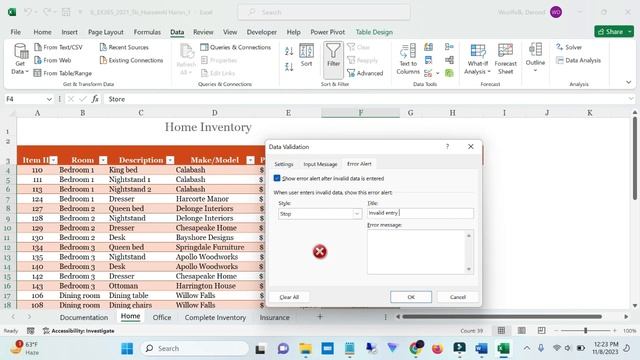The width and height of the screenshot is (640, 360).
Task: Open File Explorer from taskbar
Action: (x=305, y=349)
